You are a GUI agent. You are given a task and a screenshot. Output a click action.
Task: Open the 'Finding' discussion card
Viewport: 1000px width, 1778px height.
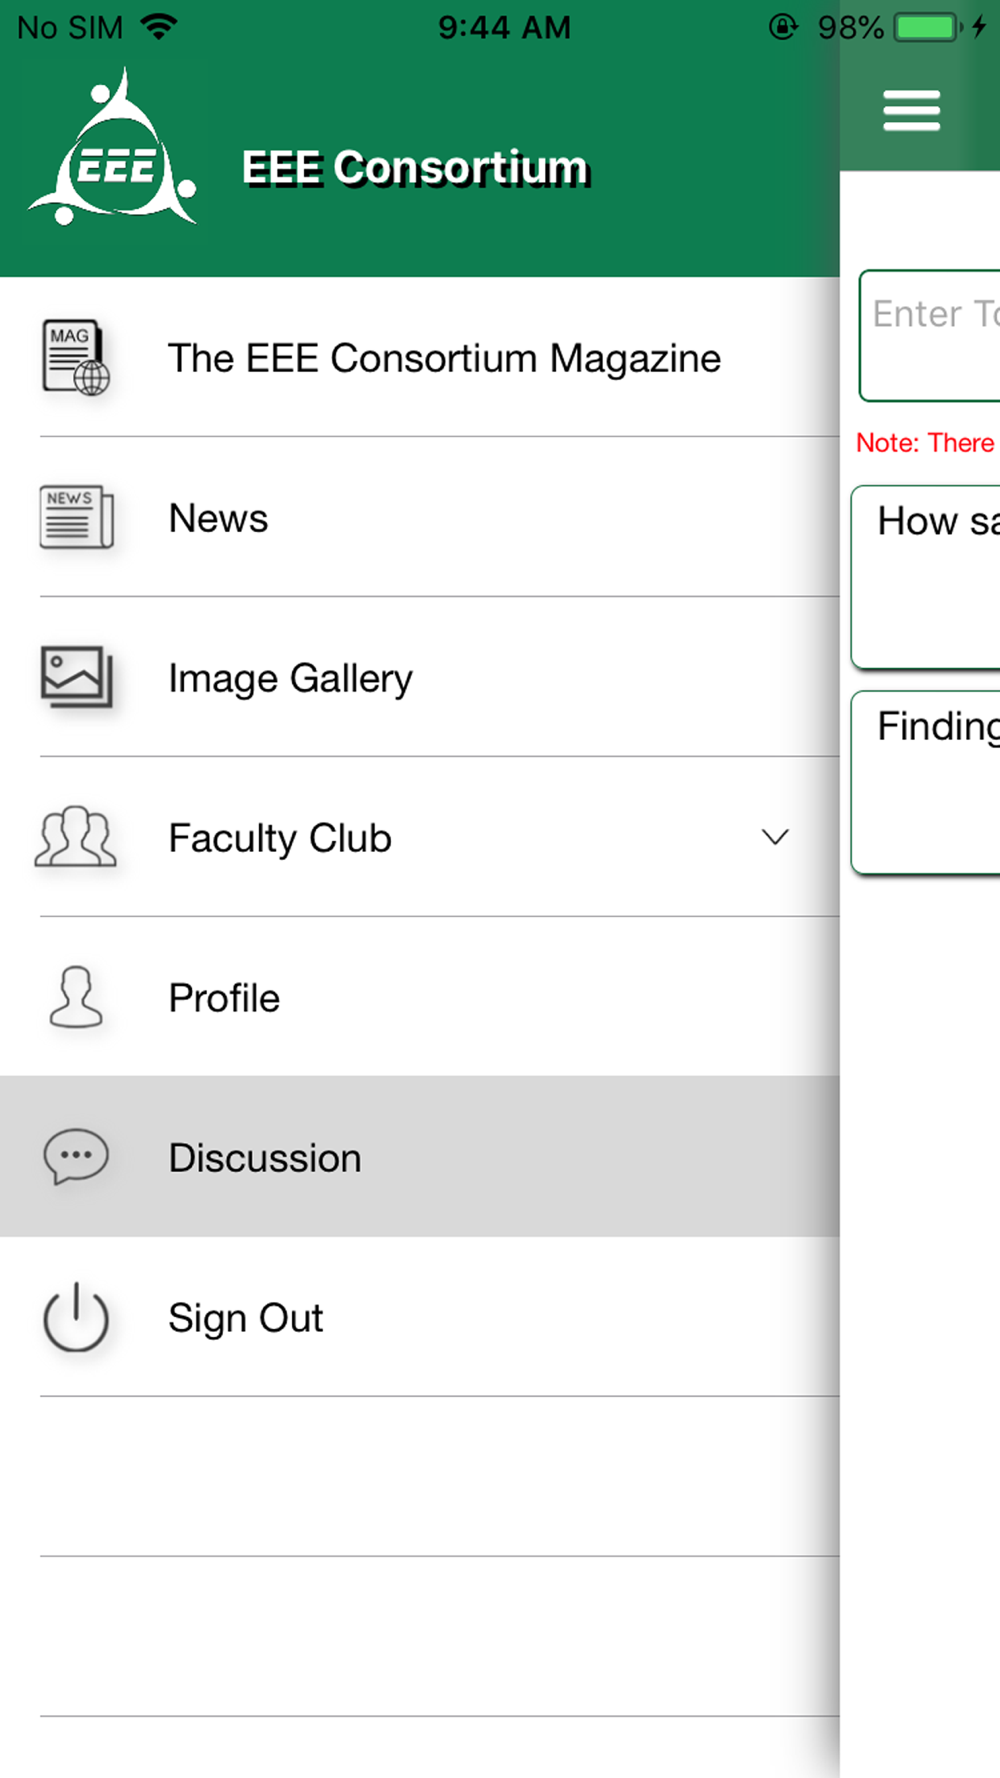[x=926, y=782]
